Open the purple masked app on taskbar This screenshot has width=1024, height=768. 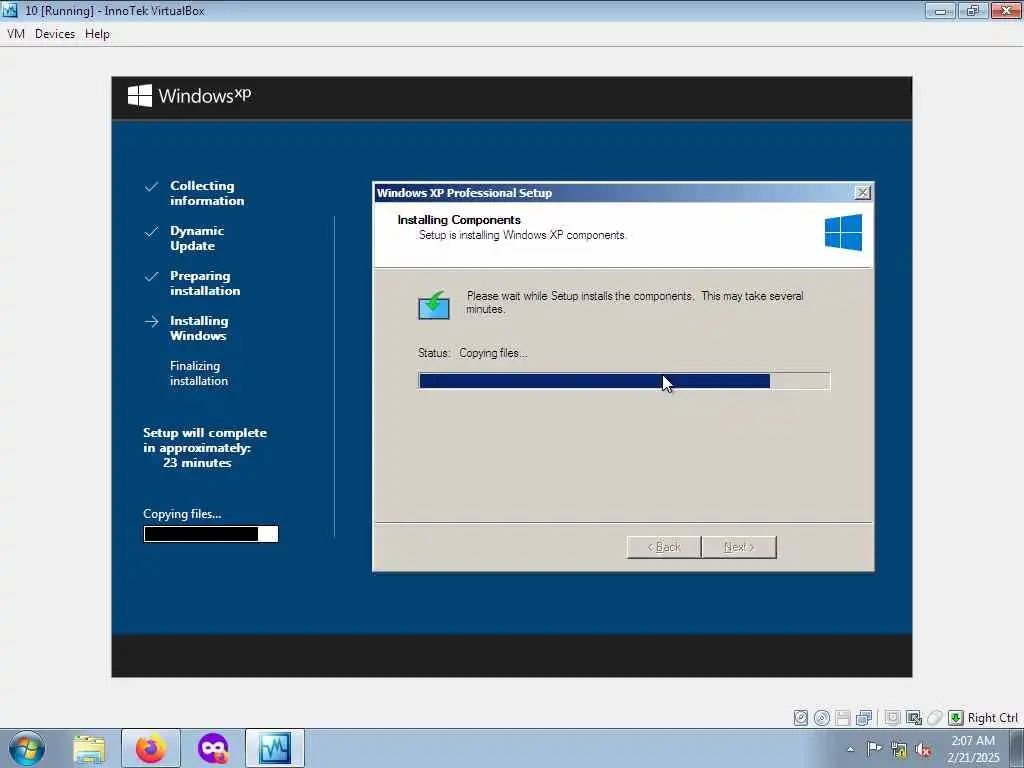click(213, 748)
